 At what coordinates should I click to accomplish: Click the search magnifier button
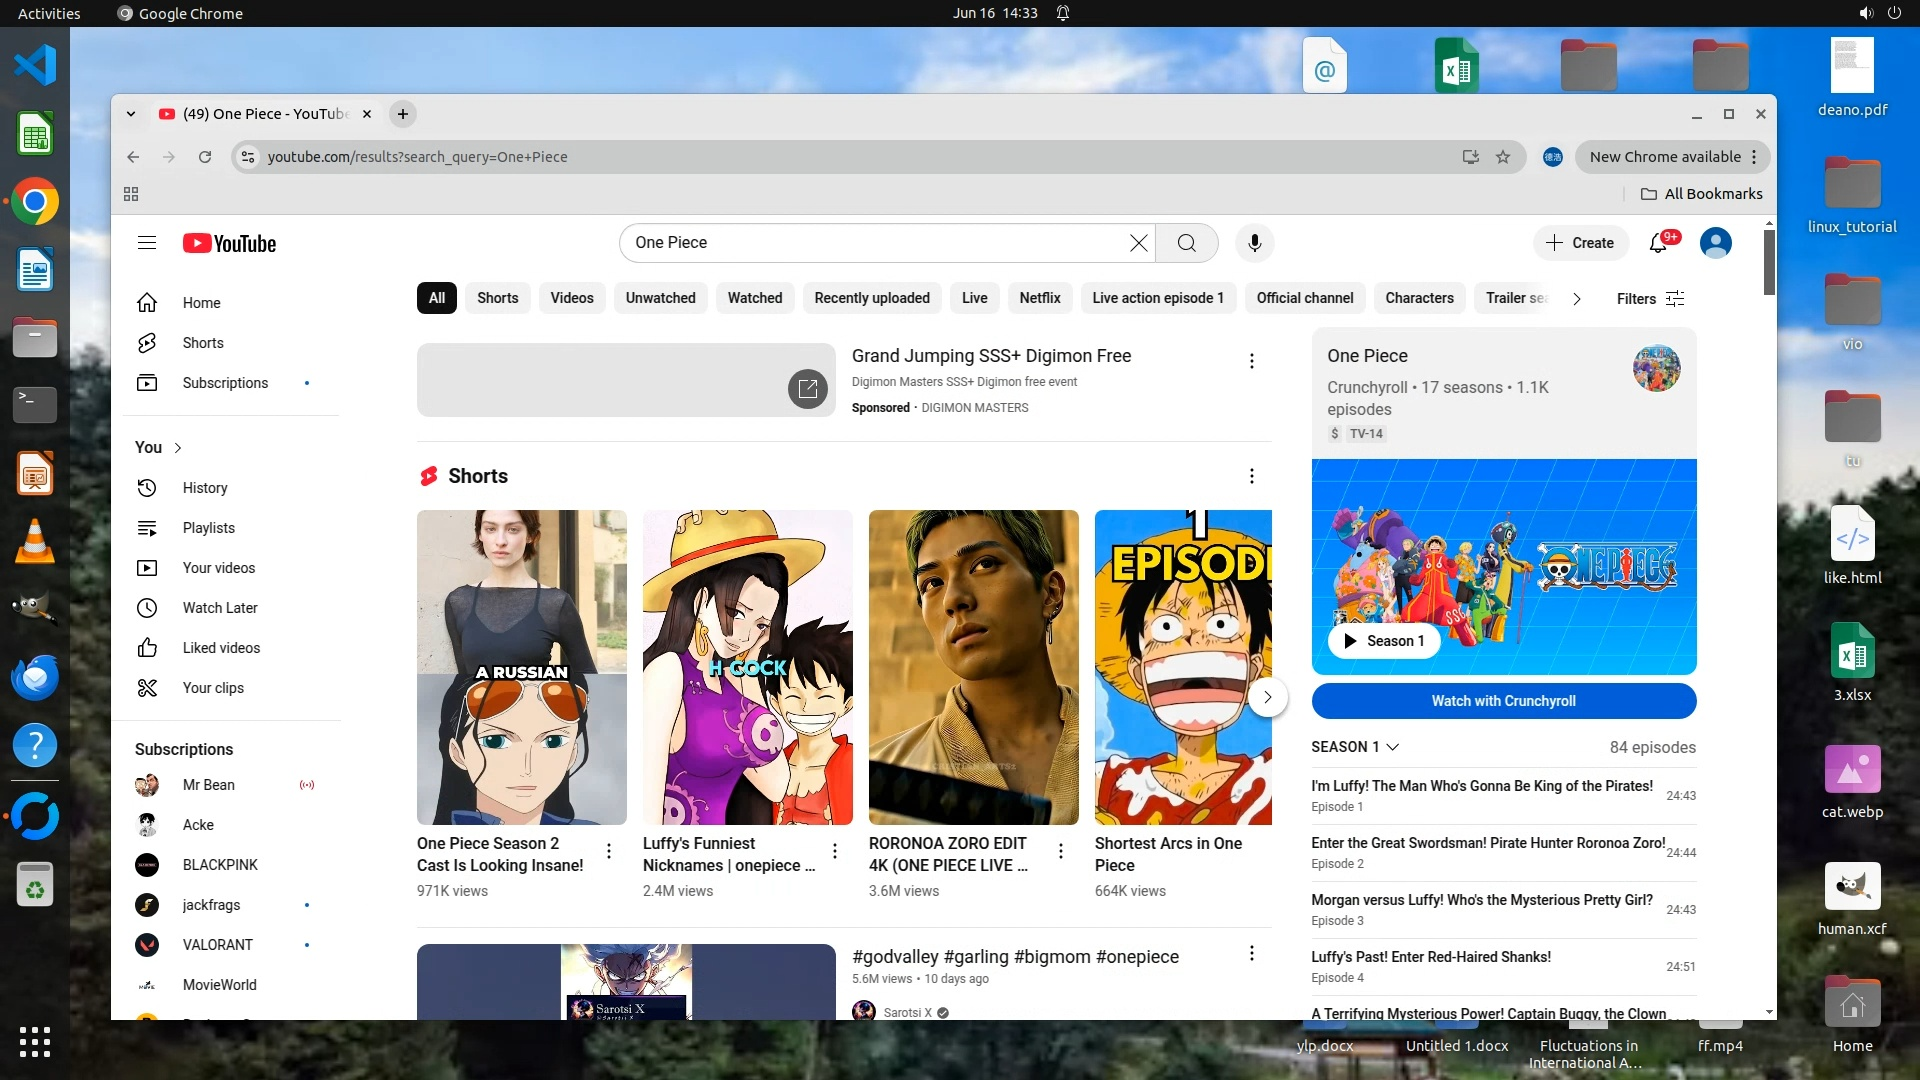[x=1186, y=243]
